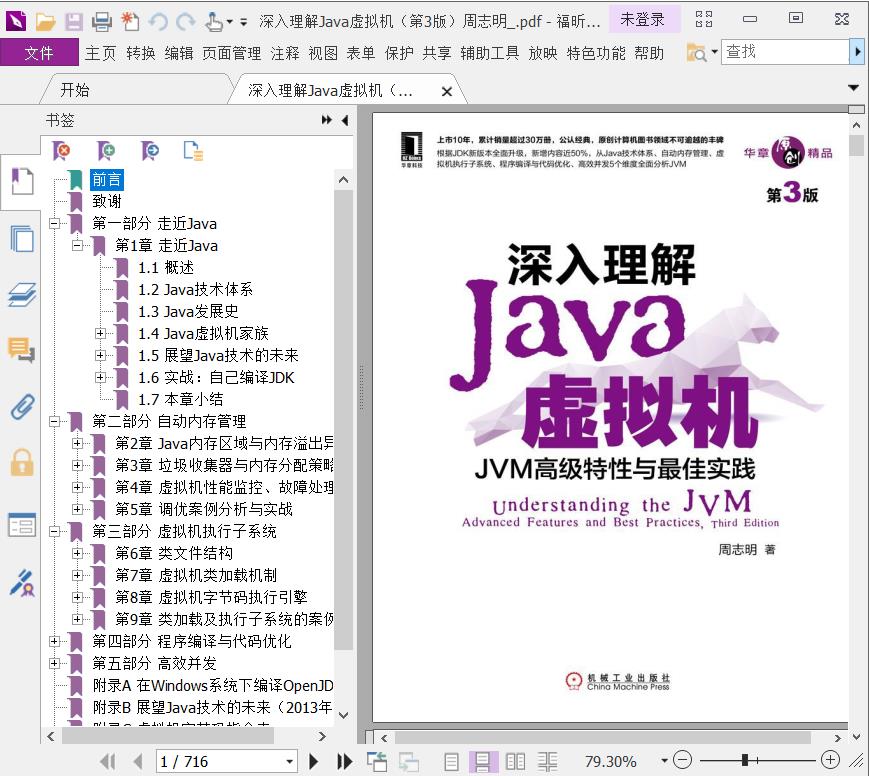Collapse the 第一部分 走近Java tree node

point(54,223)
